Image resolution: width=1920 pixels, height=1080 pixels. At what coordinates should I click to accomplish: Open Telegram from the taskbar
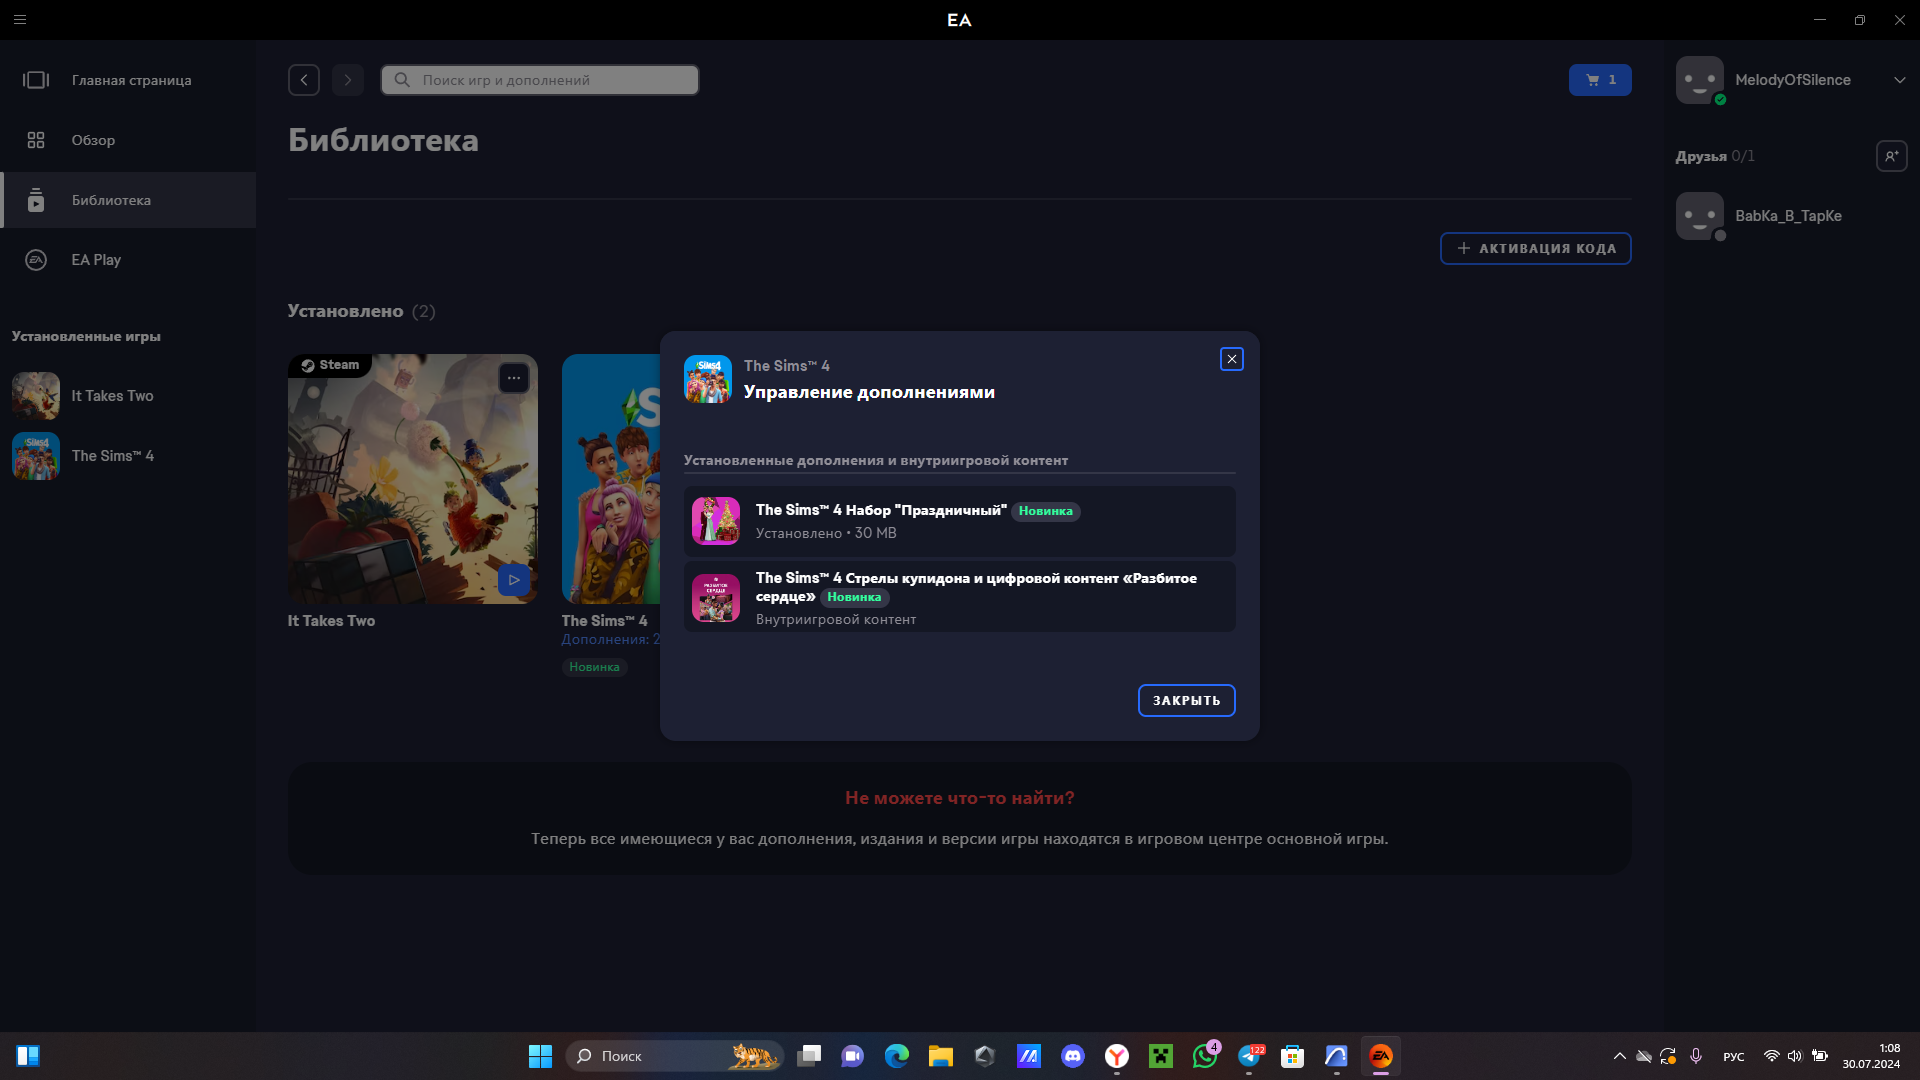coord(1249,1056)
